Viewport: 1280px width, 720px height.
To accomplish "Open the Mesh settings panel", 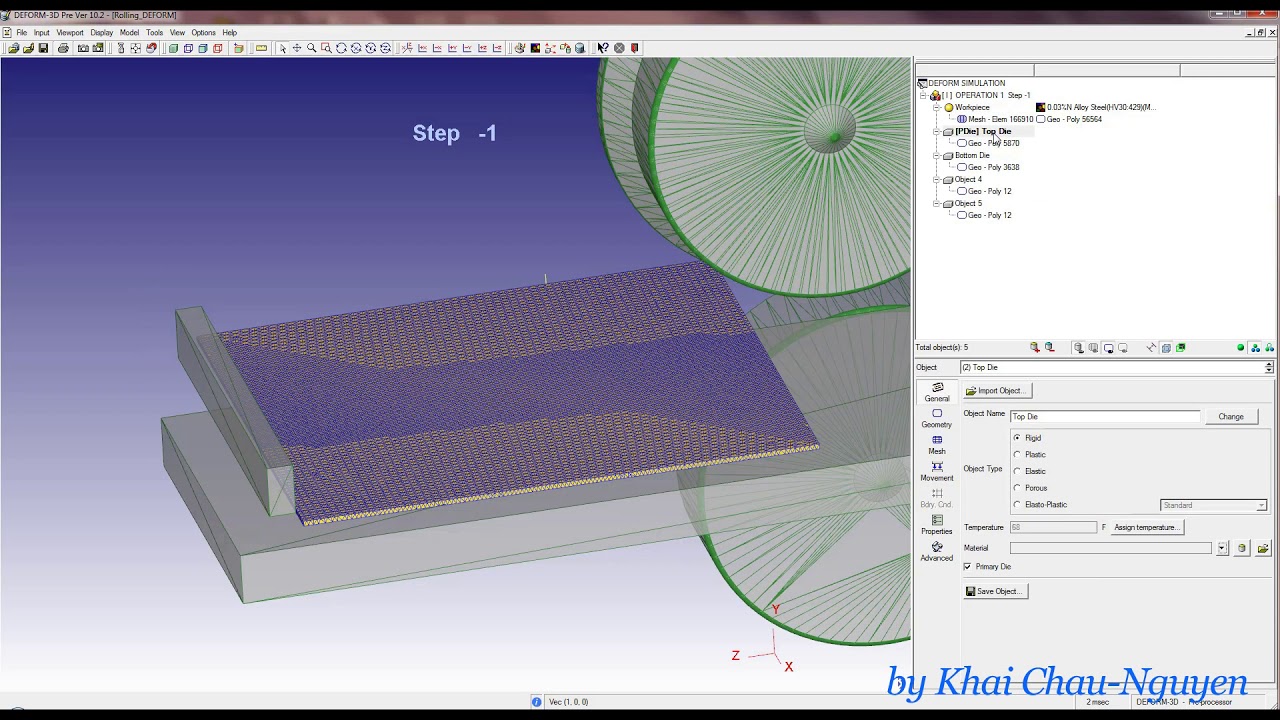I will click(x=937, y=445).
